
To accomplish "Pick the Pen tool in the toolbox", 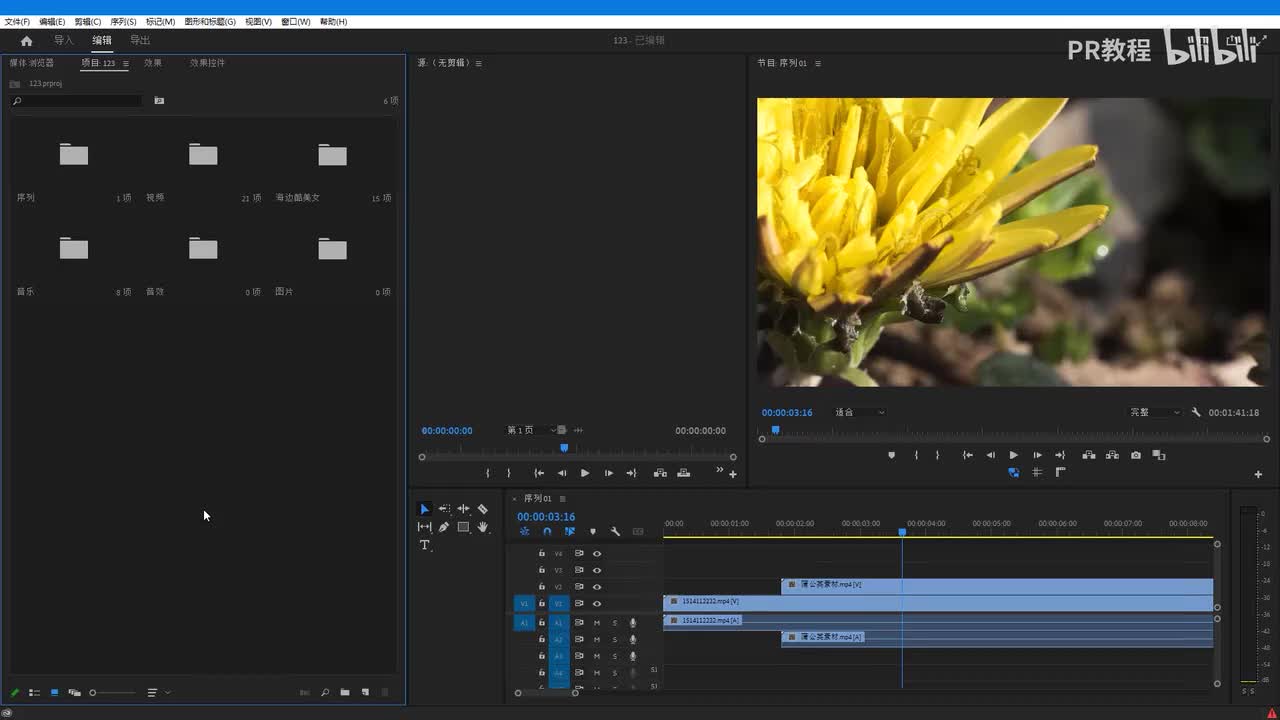I will [x=443, y=527].
